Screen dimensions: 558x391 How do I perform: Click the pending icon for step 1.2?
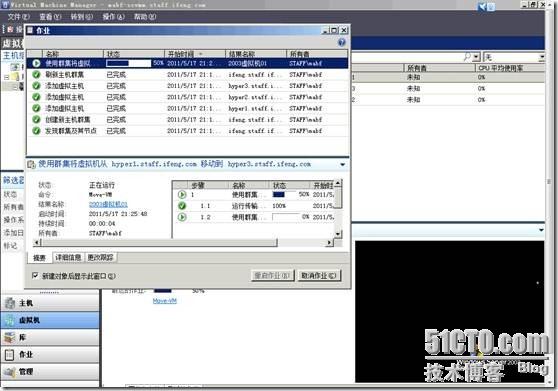coord(182,217)
